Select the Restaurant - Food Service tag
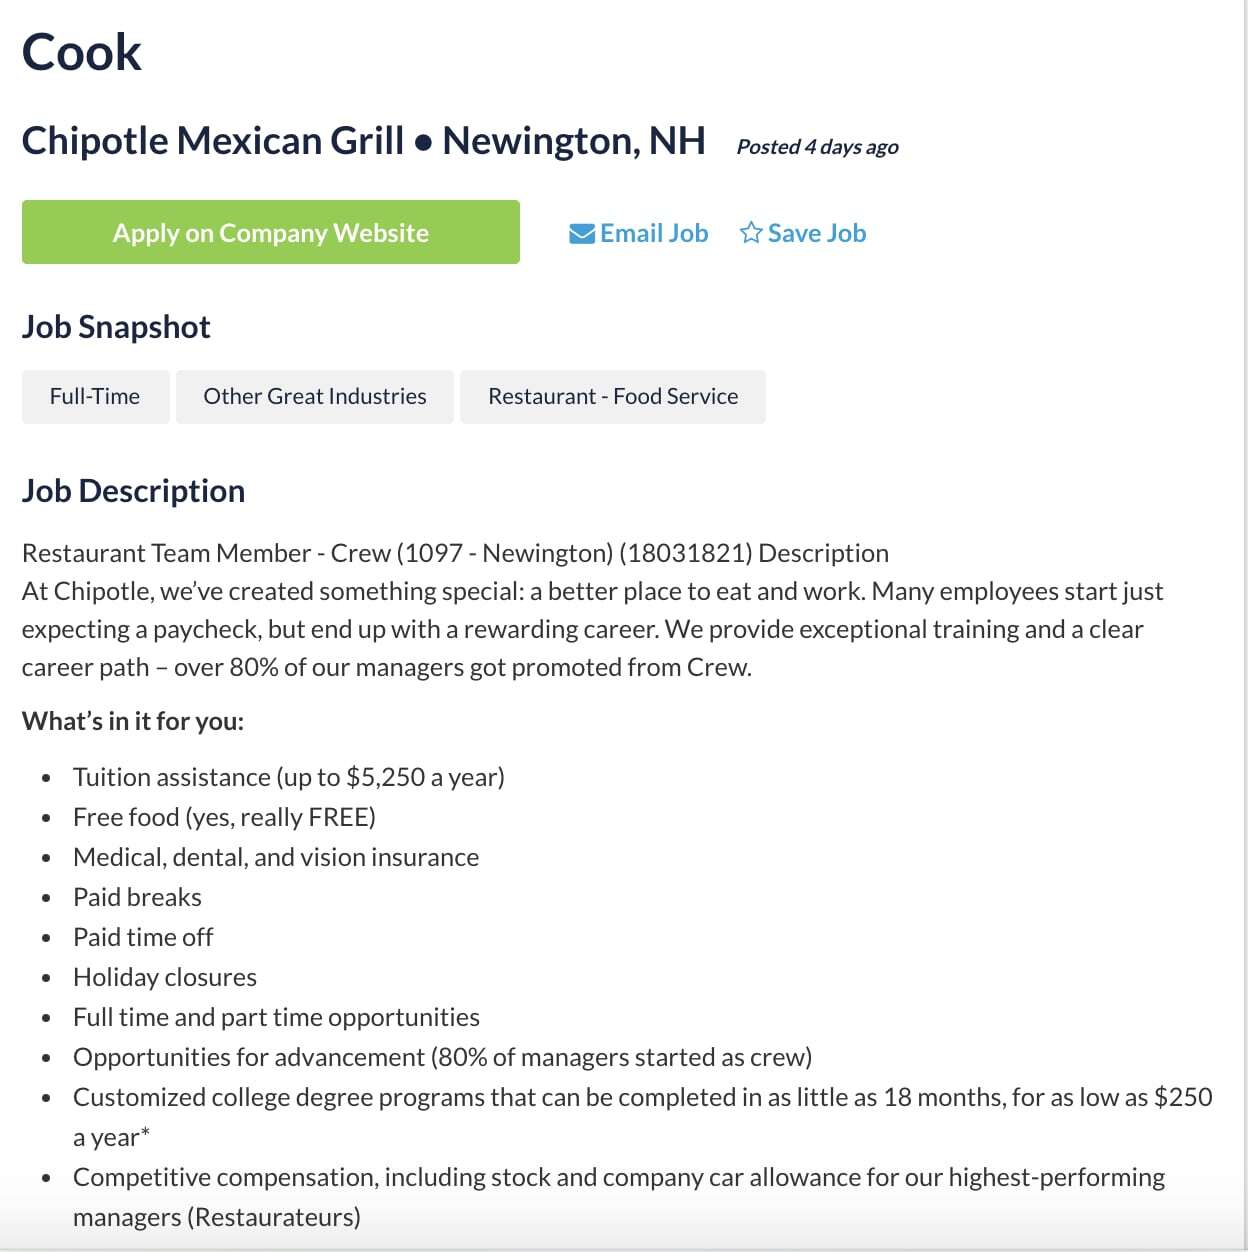The height and width of the screenshot is (1252, 1248). [x=612, y=396]
